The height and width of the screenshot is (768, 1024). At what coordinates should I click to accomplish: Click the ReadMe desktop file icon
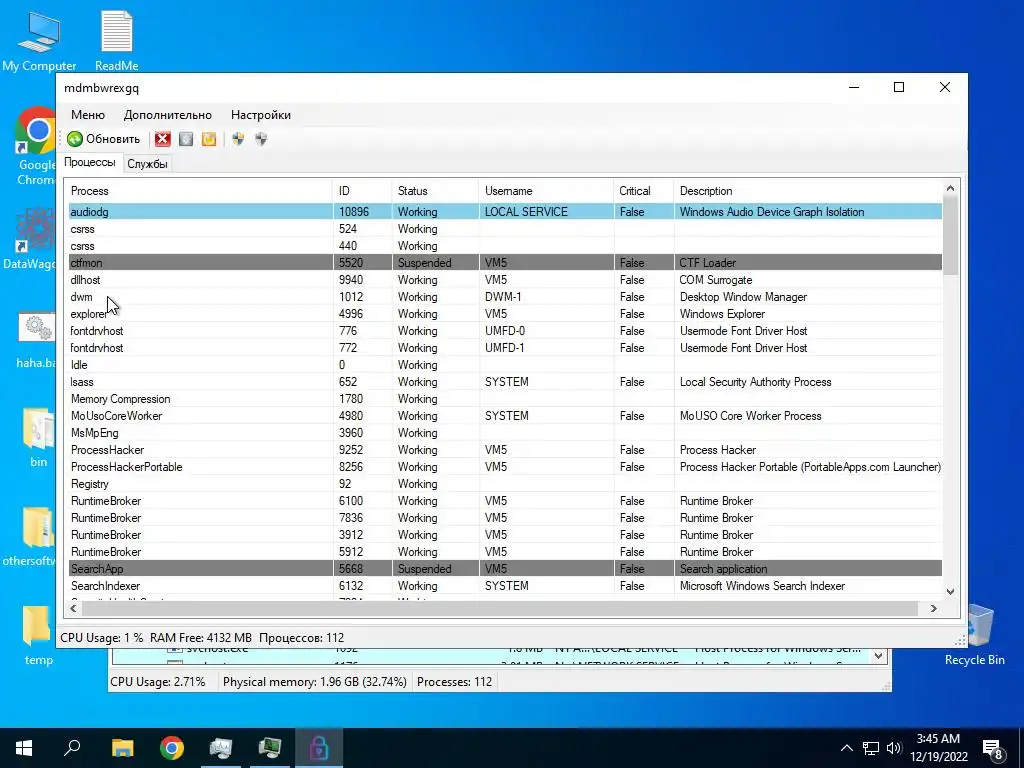pos(116,40)
